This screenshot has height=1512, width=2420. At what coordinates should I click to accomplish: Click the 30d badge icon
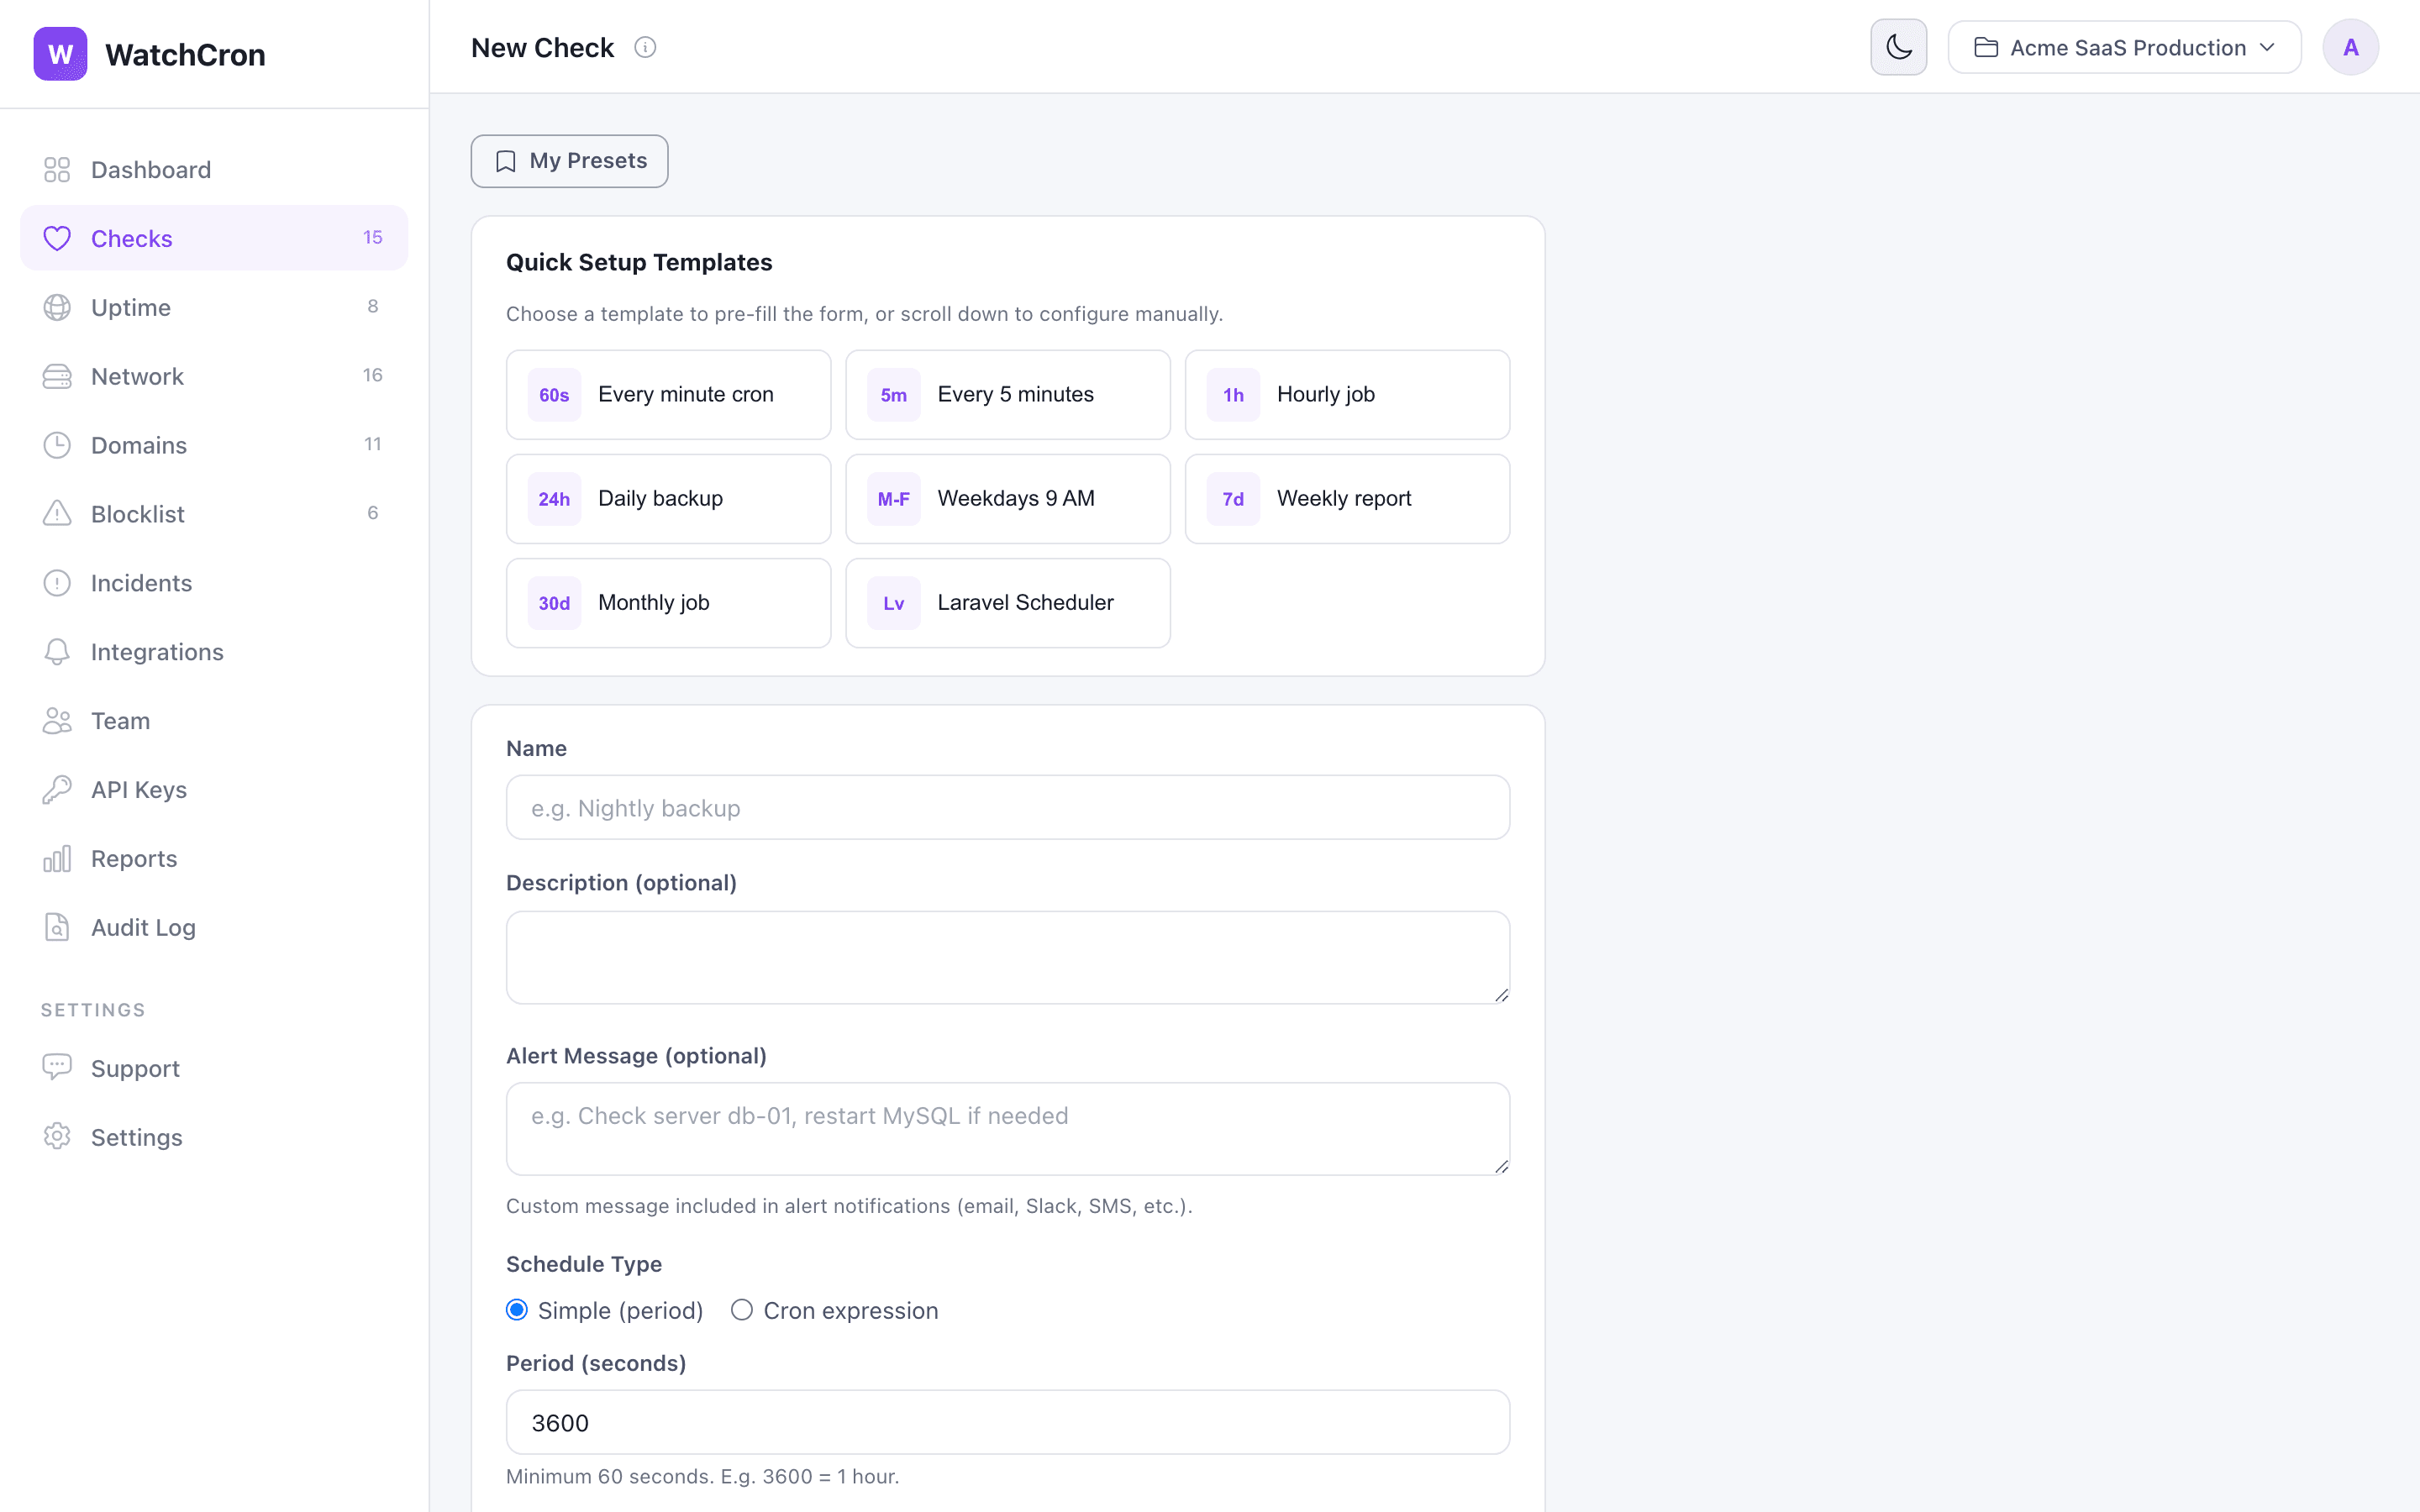554,603
